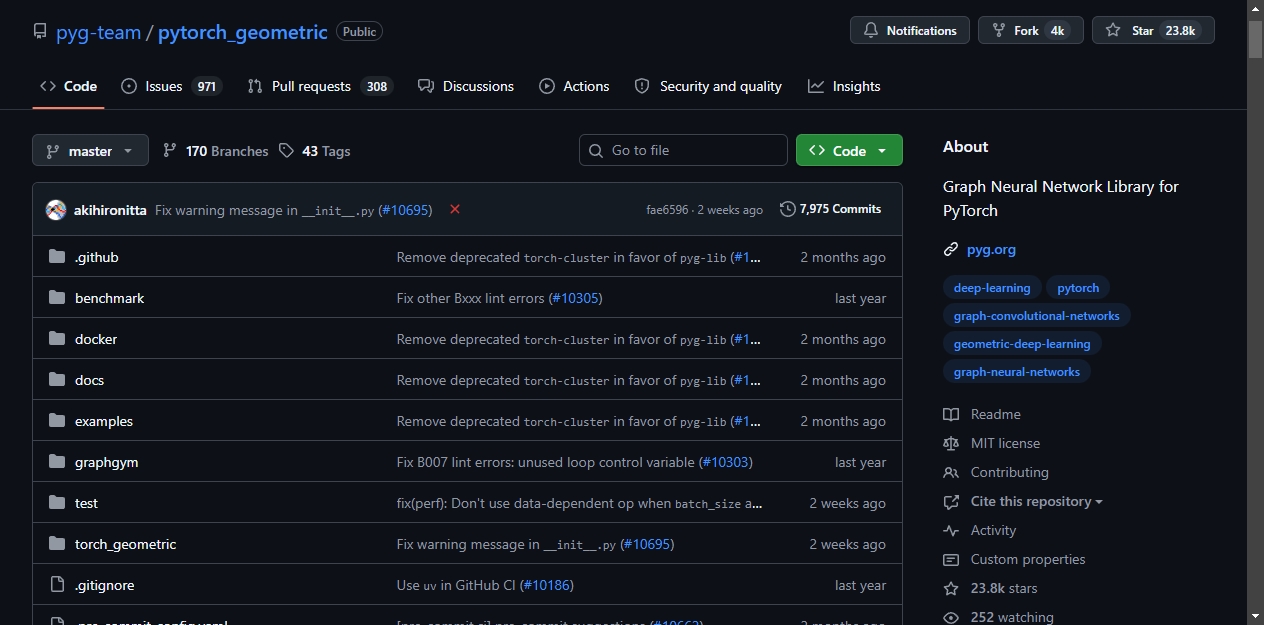Open the graph-convolutional-networks topic tag
Screen dimensions: 1264x625
pyautogui.click(x=1037, y=316)
